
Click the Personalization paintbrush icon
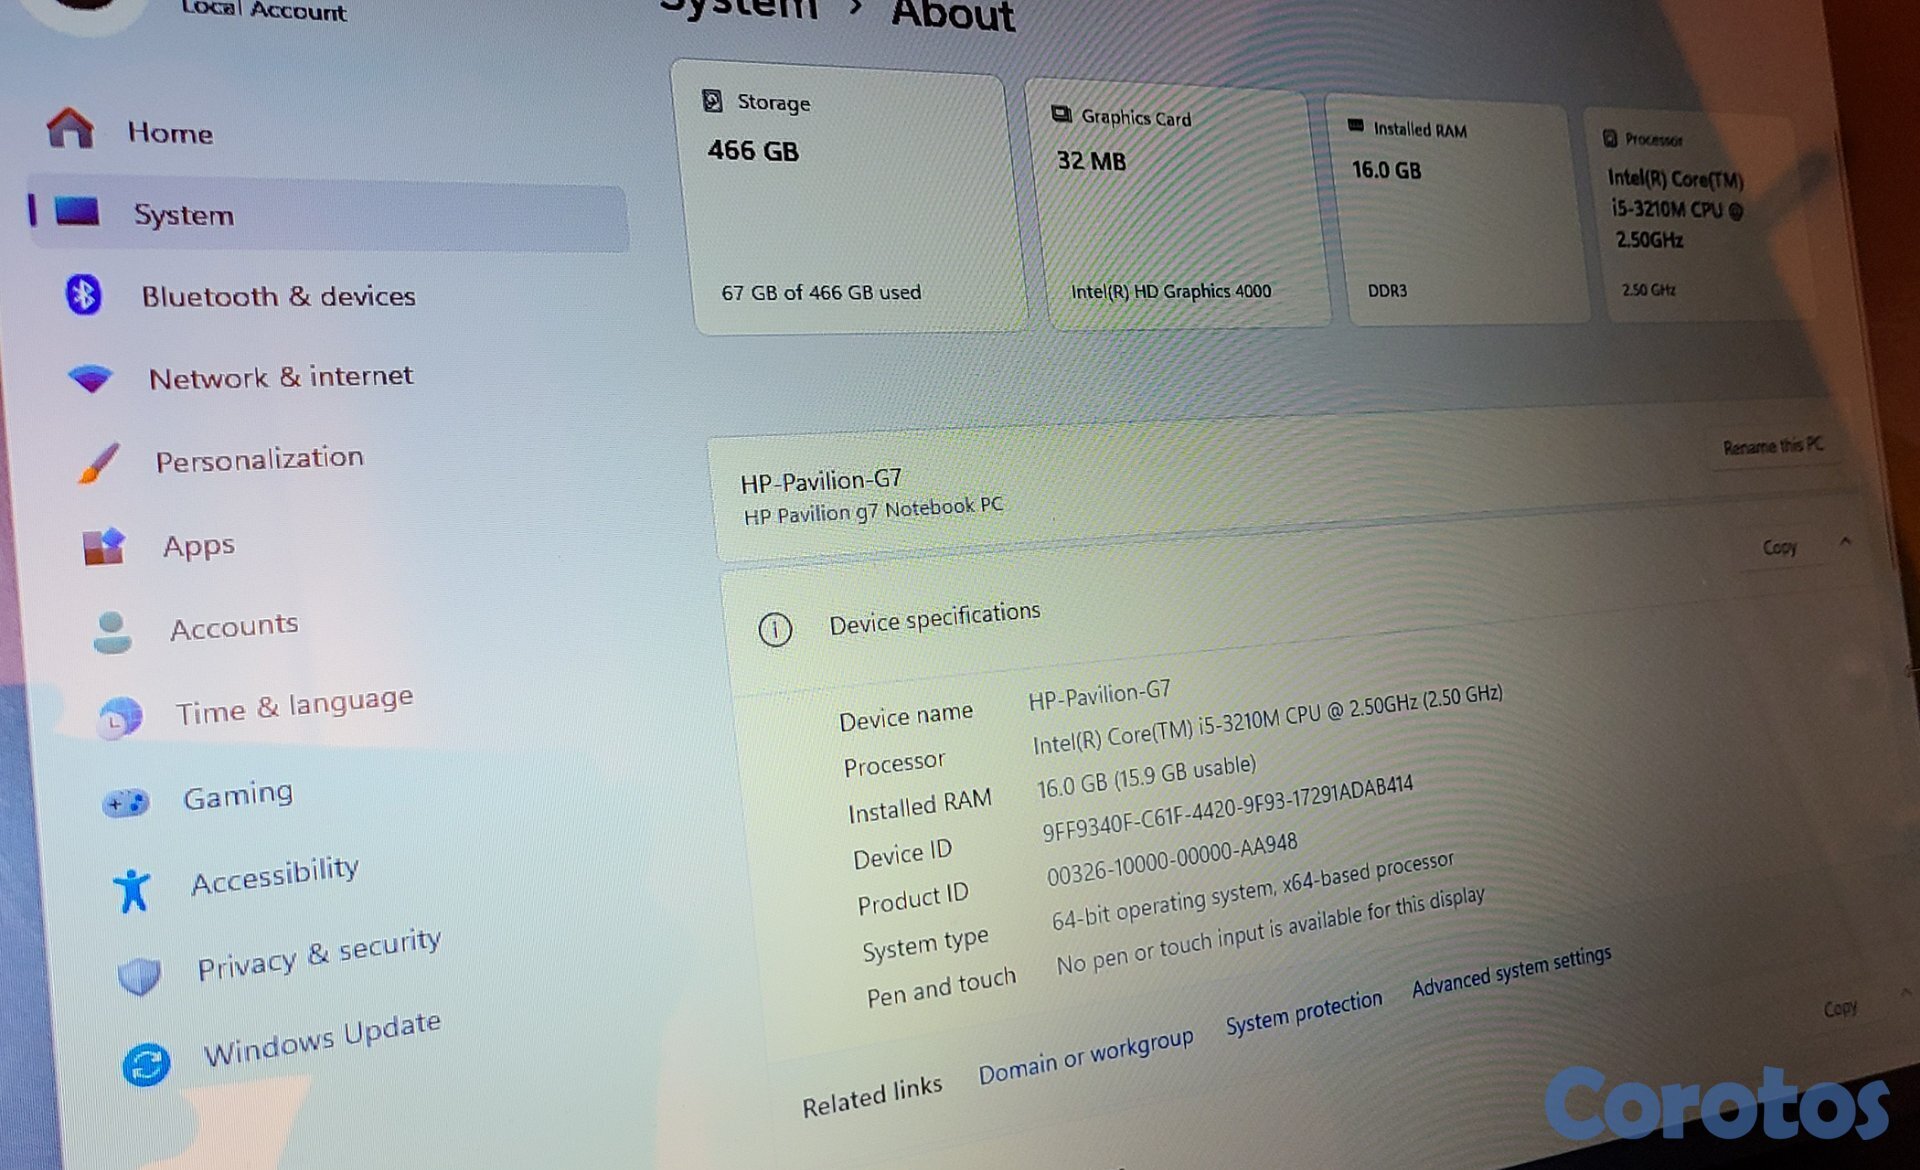click(99, 463)
